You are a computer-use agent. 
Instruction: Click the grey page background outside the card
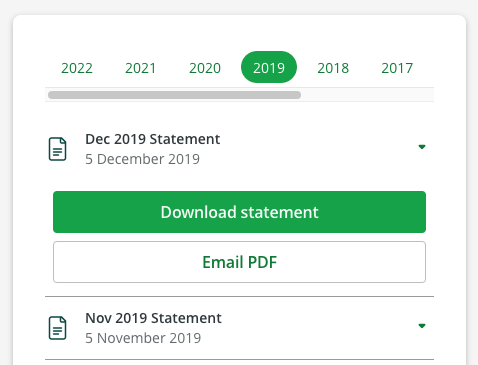(239, 7)
